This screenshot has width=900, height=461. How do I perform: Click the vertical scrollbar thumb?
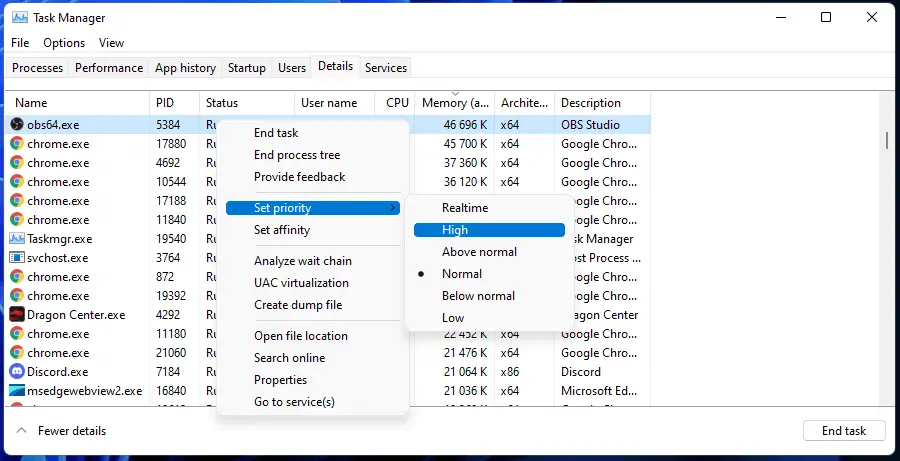click(887, 140)
